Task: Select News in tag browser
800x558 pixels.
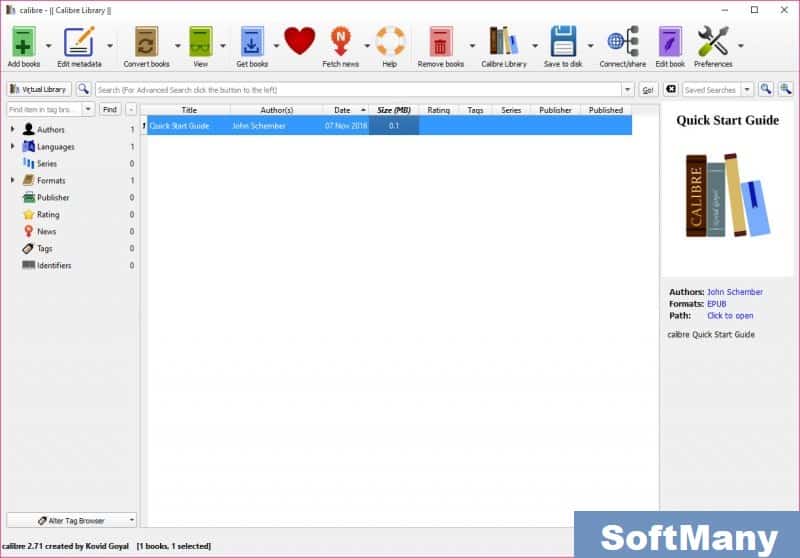Action: click(x=46, y=231)
